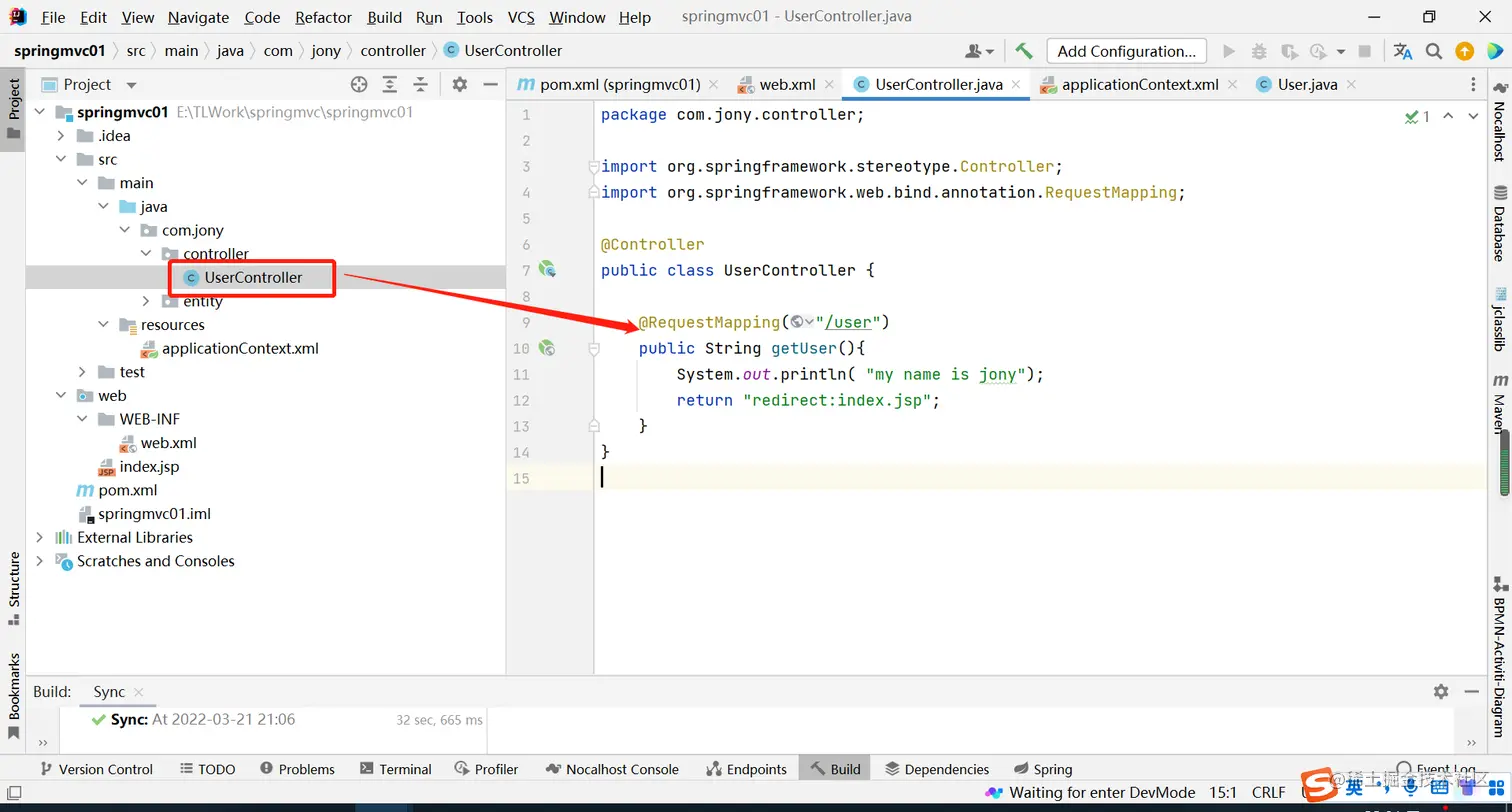Toggle the Endpoints tool window button
1512x812 pixels.
746,769
